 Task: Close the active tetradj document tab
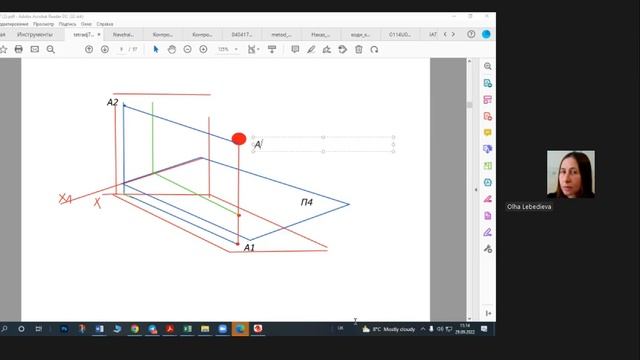(99, 35)
